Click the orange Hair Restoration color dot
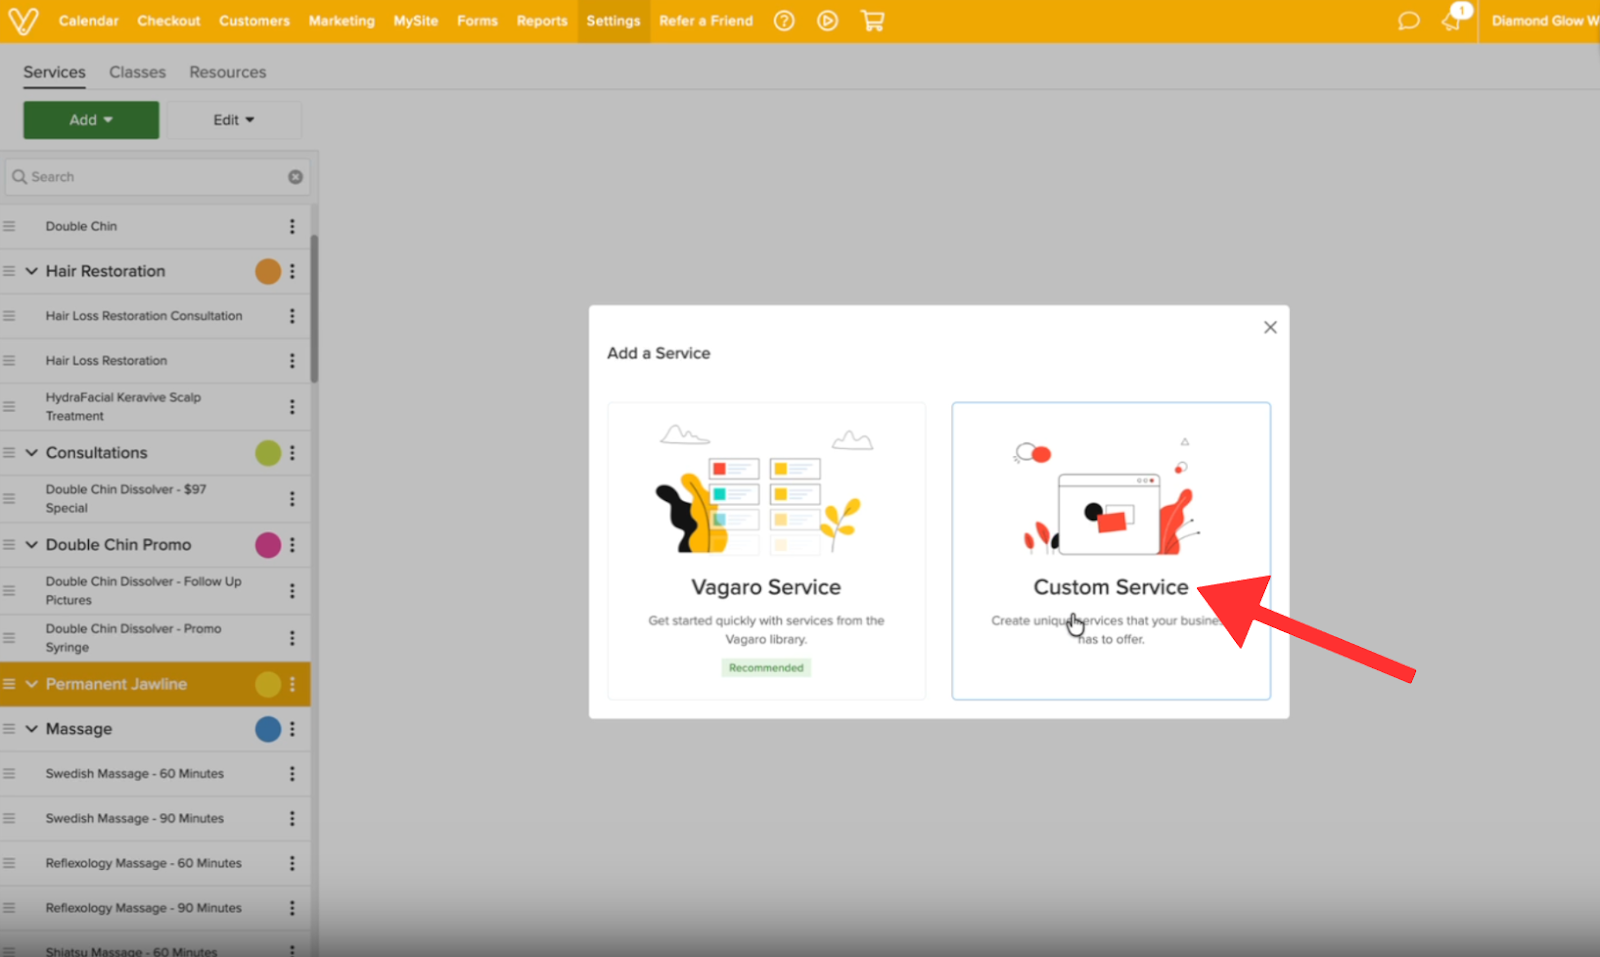Viewport: 1600px width, 957px height. pyautogui.click(x=268, y=271)
